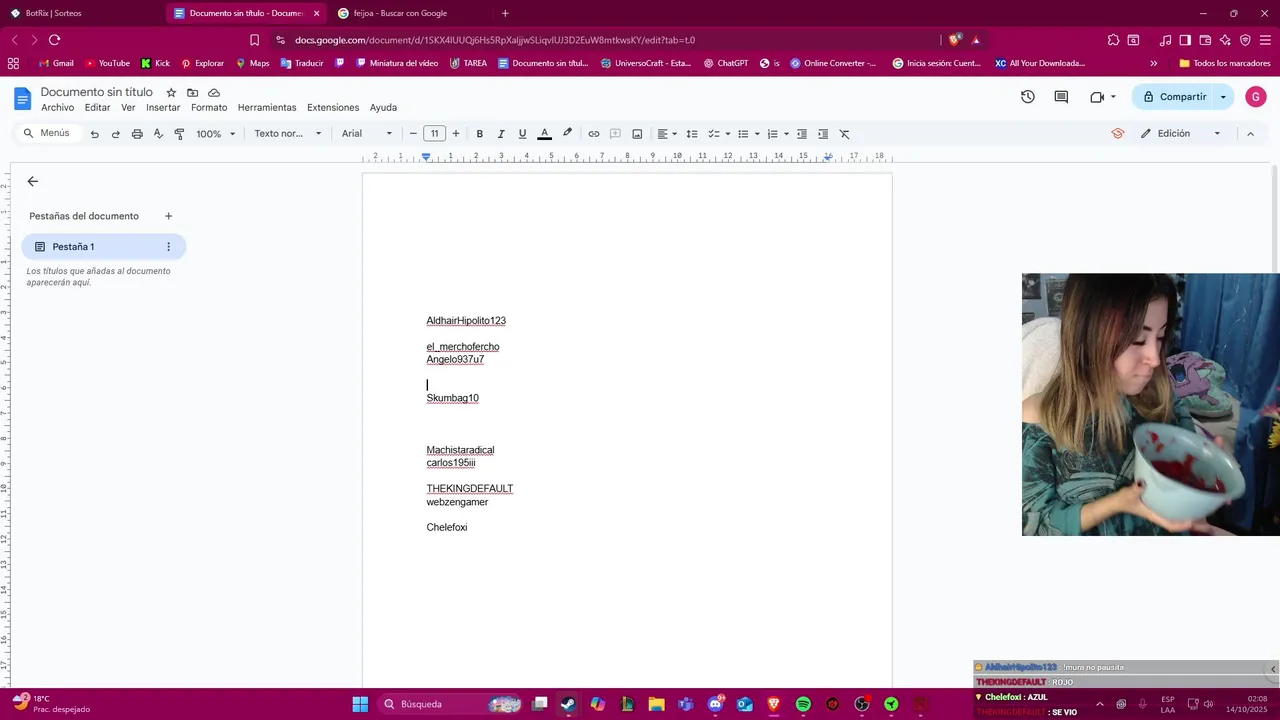Close the document tabs sidebar
The width and height of the screenshot is (1280, 720).
tap(32, 181)
